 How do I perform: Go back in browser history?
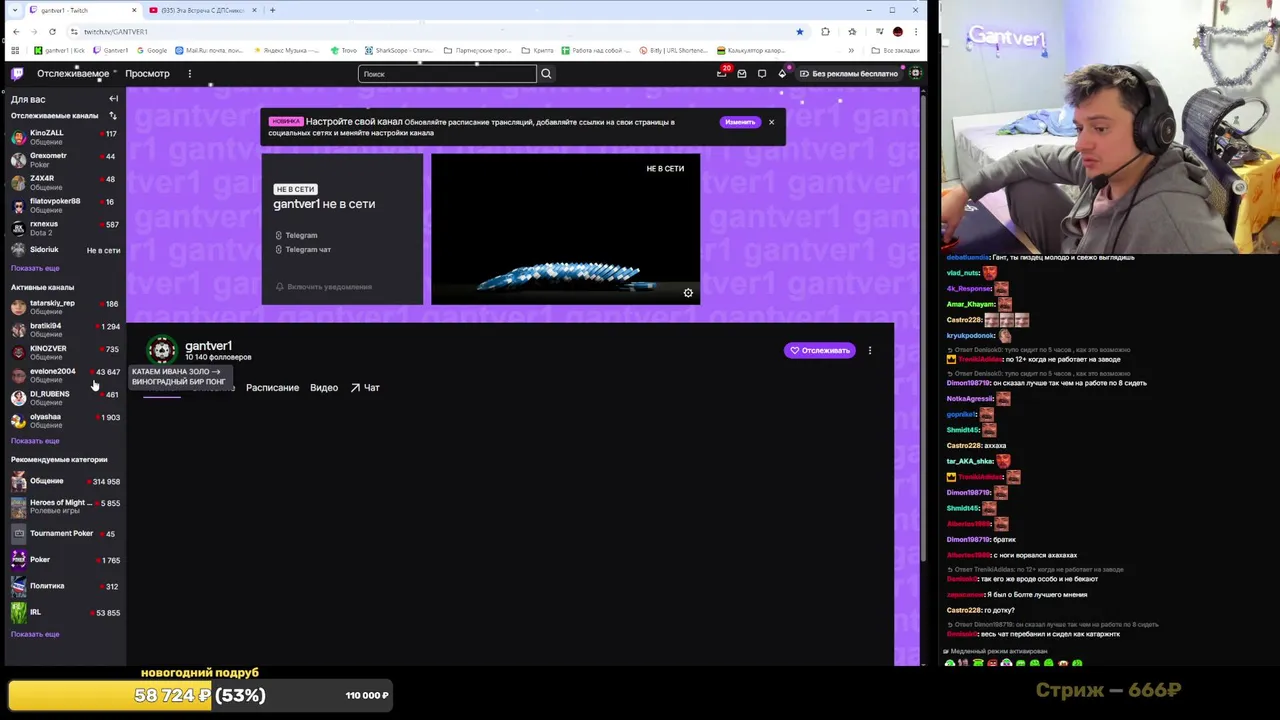tap(15, 31)
